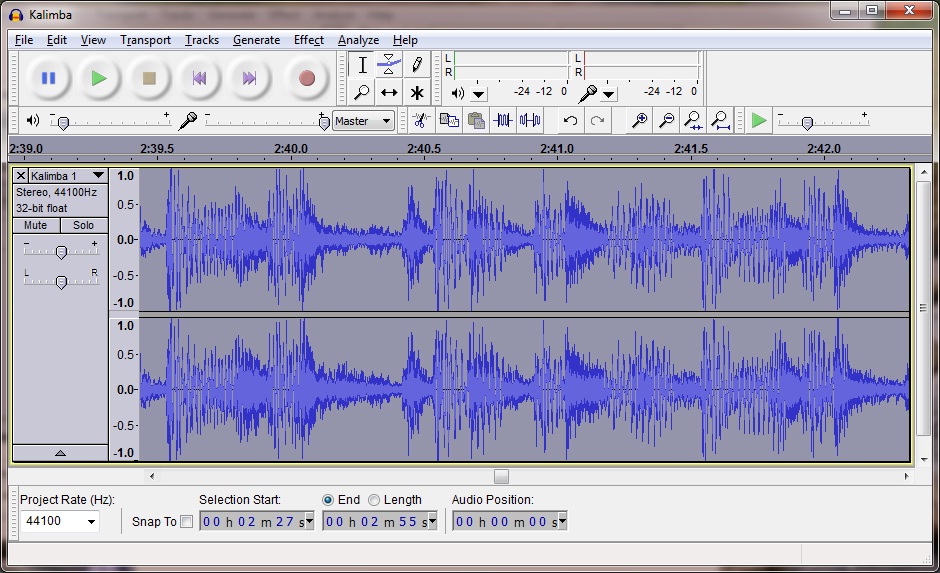Solo the Kalimba 1 track
The image size is (940, 573).
83,225
